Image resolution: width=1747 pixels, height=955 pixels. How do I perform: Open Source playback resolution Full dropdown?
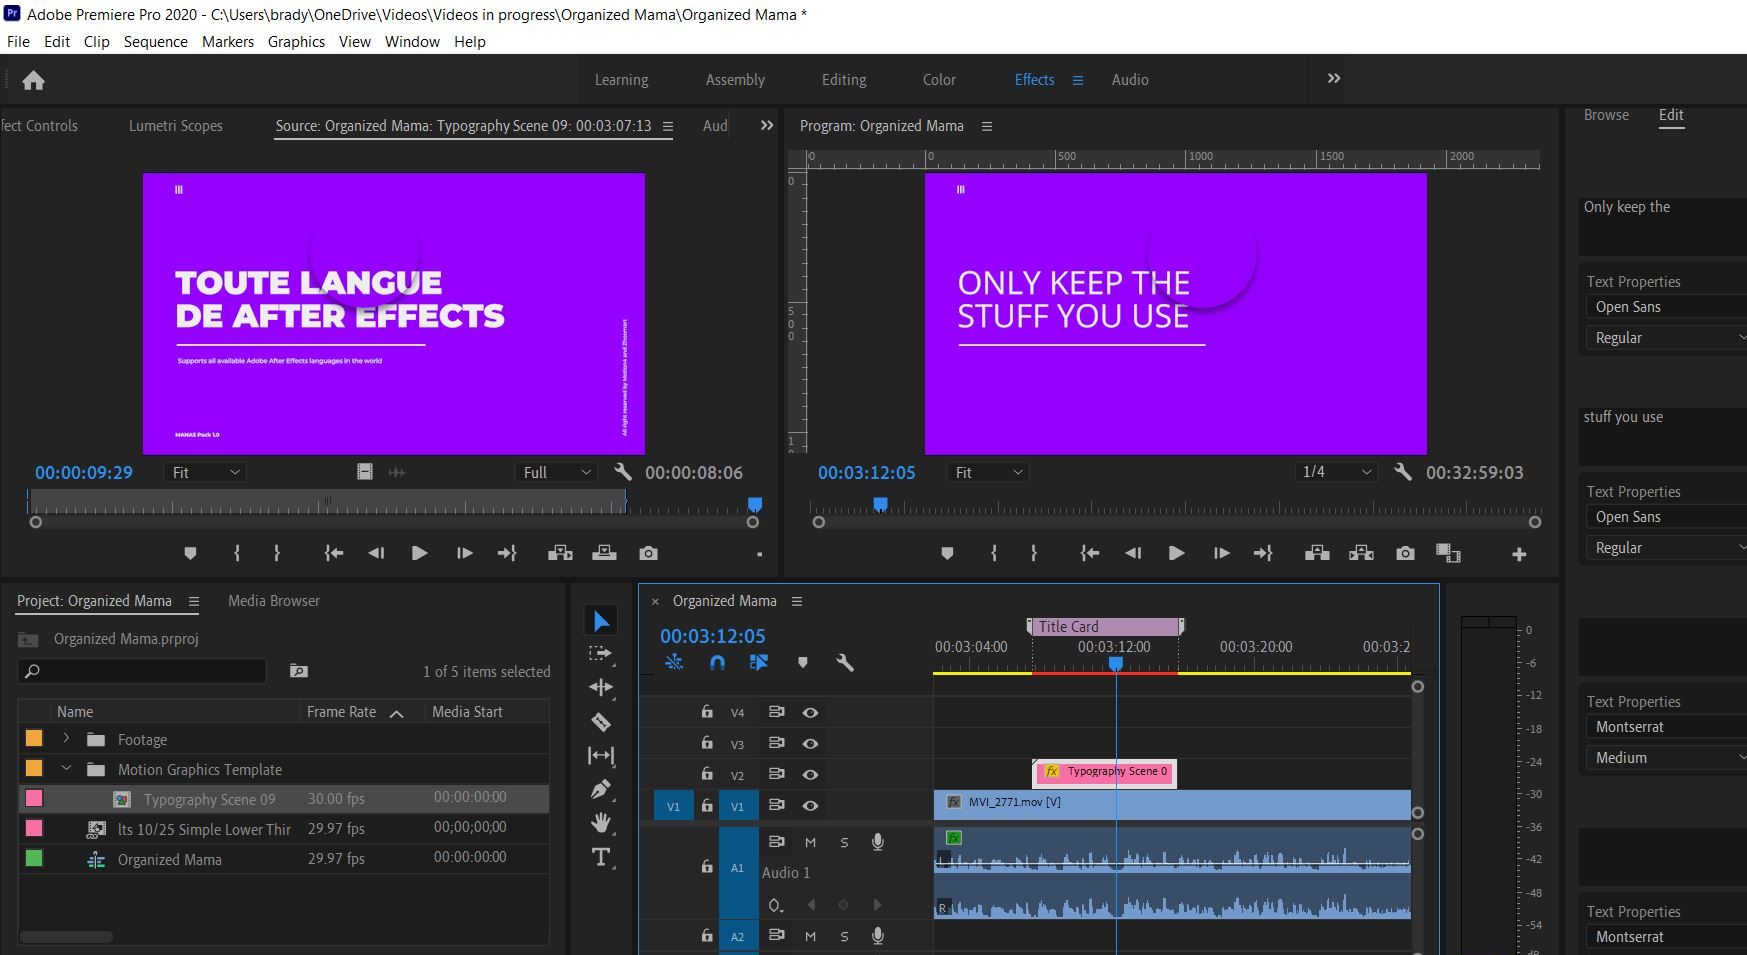[x=557, y=472]
